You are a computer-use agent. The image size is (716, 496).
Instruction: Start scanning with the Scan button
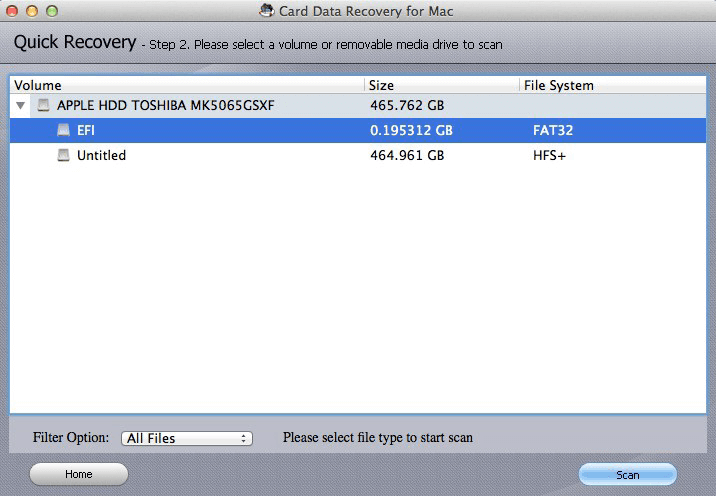628,475
